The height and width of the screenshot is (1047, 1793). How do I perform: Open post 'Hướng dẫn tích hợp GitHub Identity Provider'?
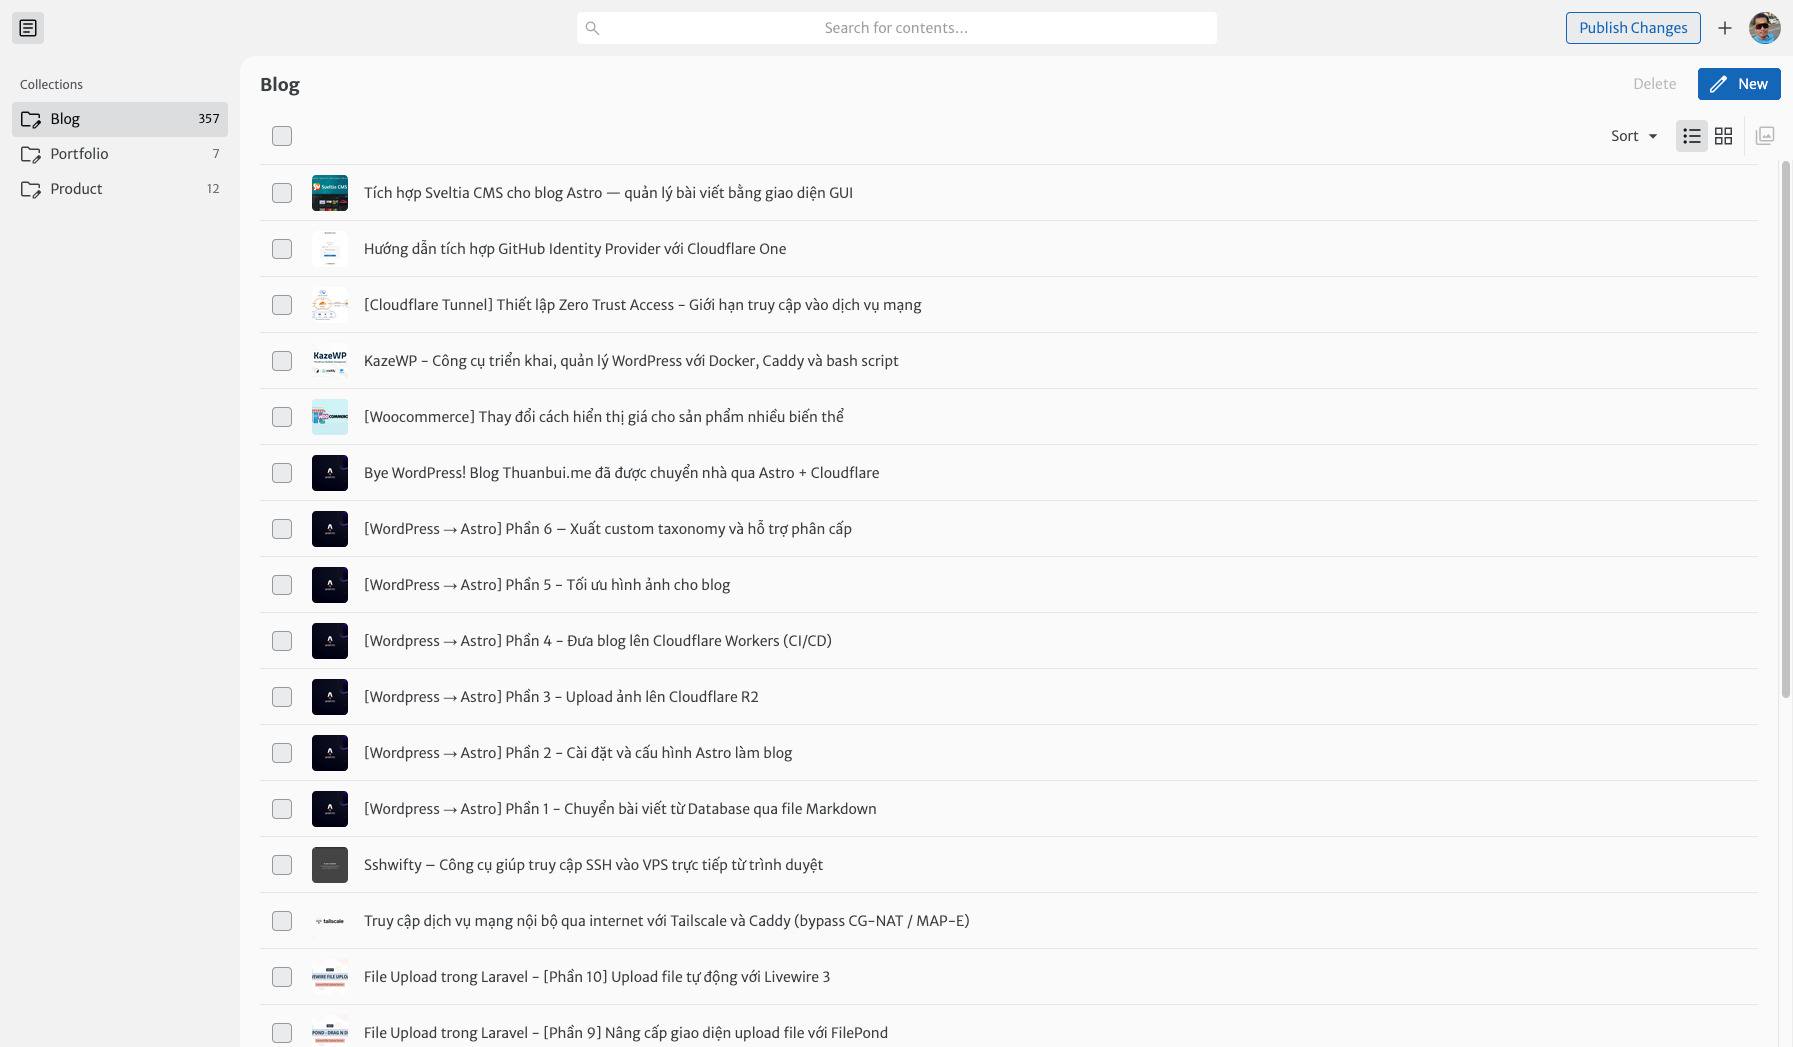click(x=575, y=249)
